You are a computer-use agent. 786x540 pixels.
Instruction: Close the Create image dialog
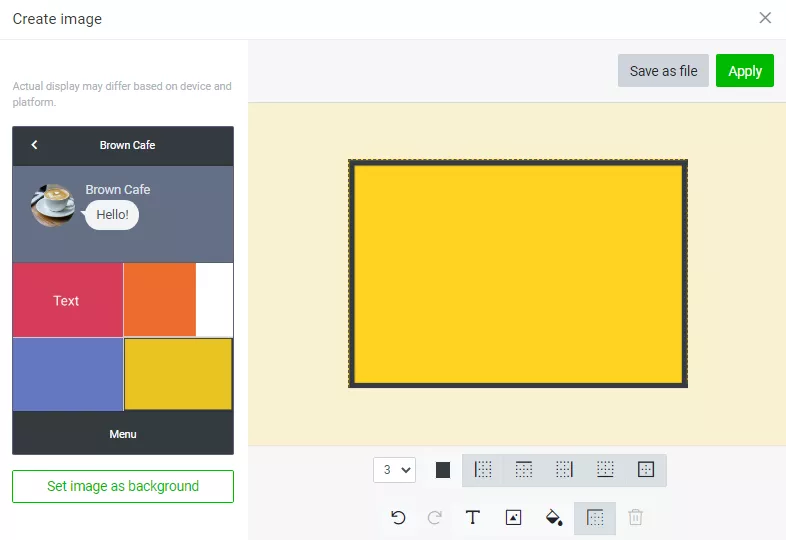tap(765, 18)
